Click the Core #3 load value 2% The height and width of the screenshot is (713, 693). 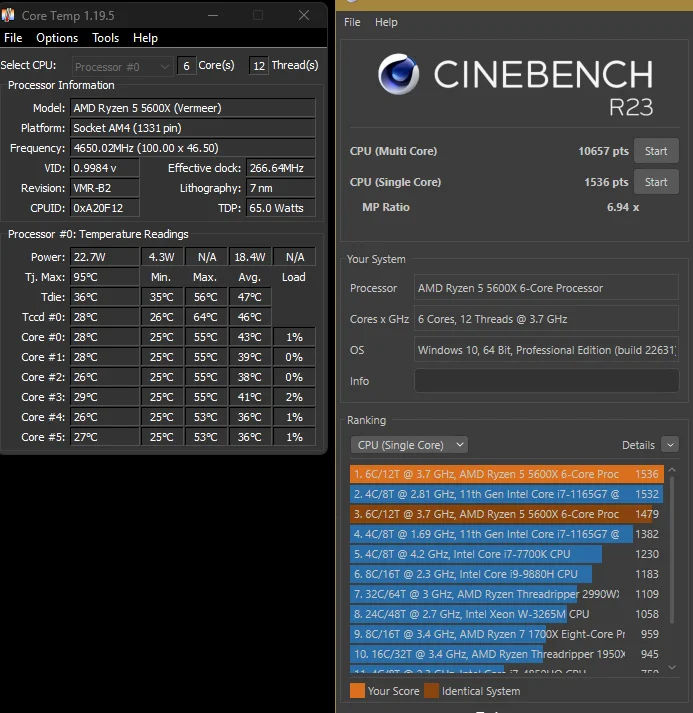pos(294,397)
